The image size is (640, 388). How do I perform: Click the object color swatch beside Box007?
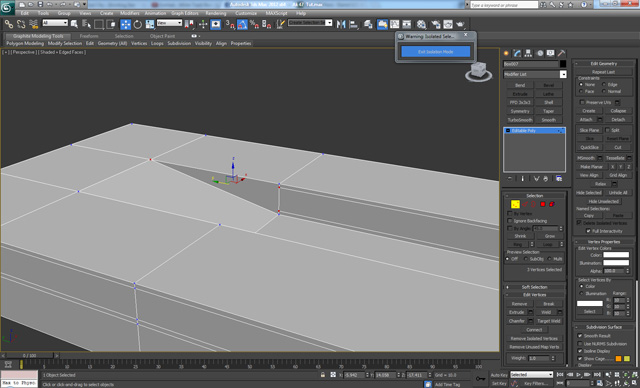[x=563, y=64]
